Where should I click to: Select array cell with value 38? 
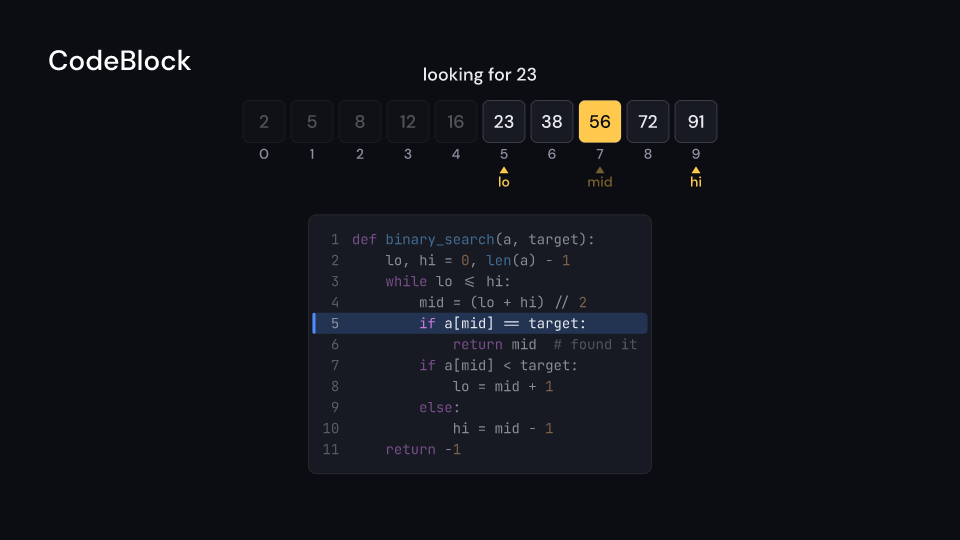[x=552, y=122]
